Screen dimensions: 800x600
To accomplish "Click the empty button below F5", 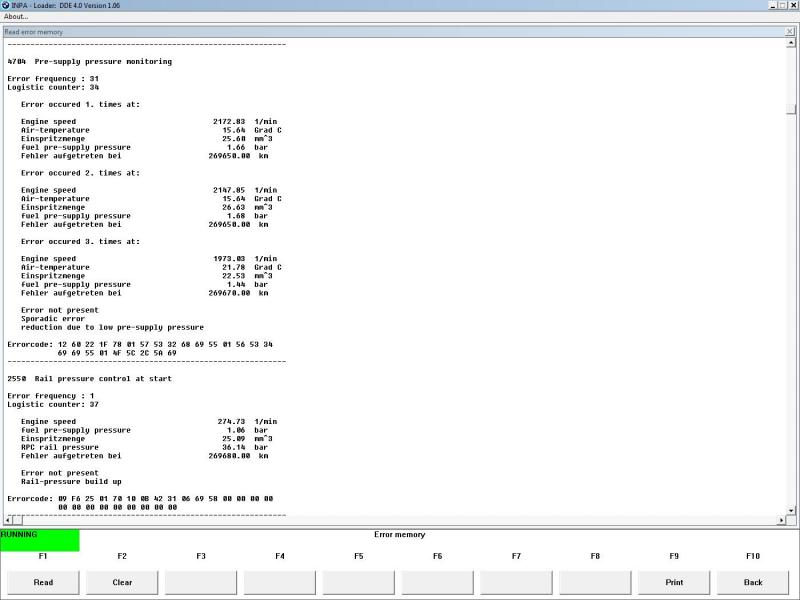I will pyautogui.click(x=358, y=582).
